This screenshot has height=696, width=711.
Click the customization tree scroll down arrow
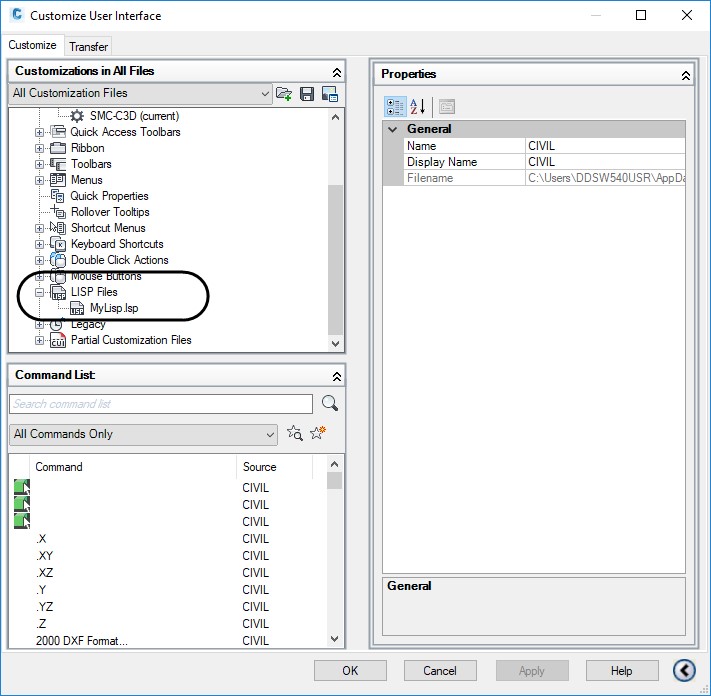336,343
